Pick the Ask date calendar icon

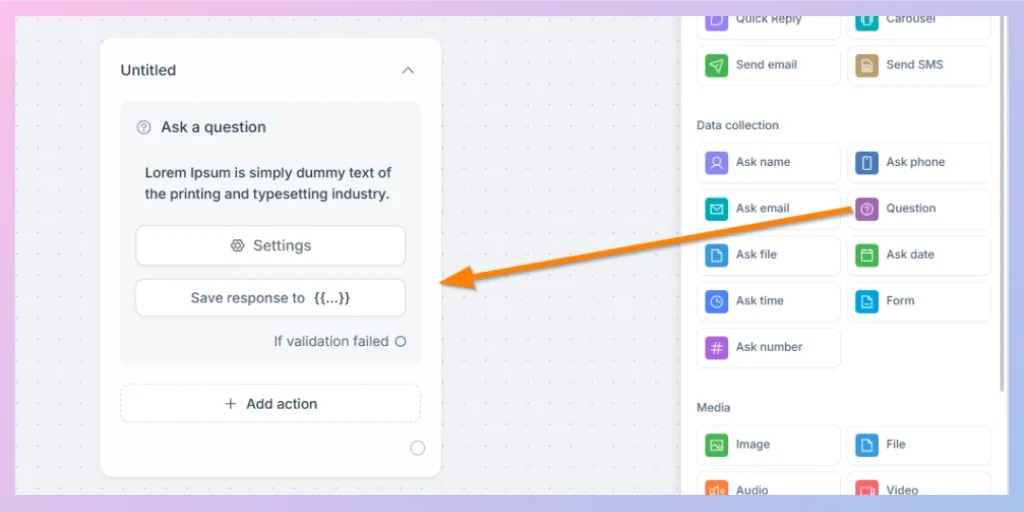tap(867, 255)
